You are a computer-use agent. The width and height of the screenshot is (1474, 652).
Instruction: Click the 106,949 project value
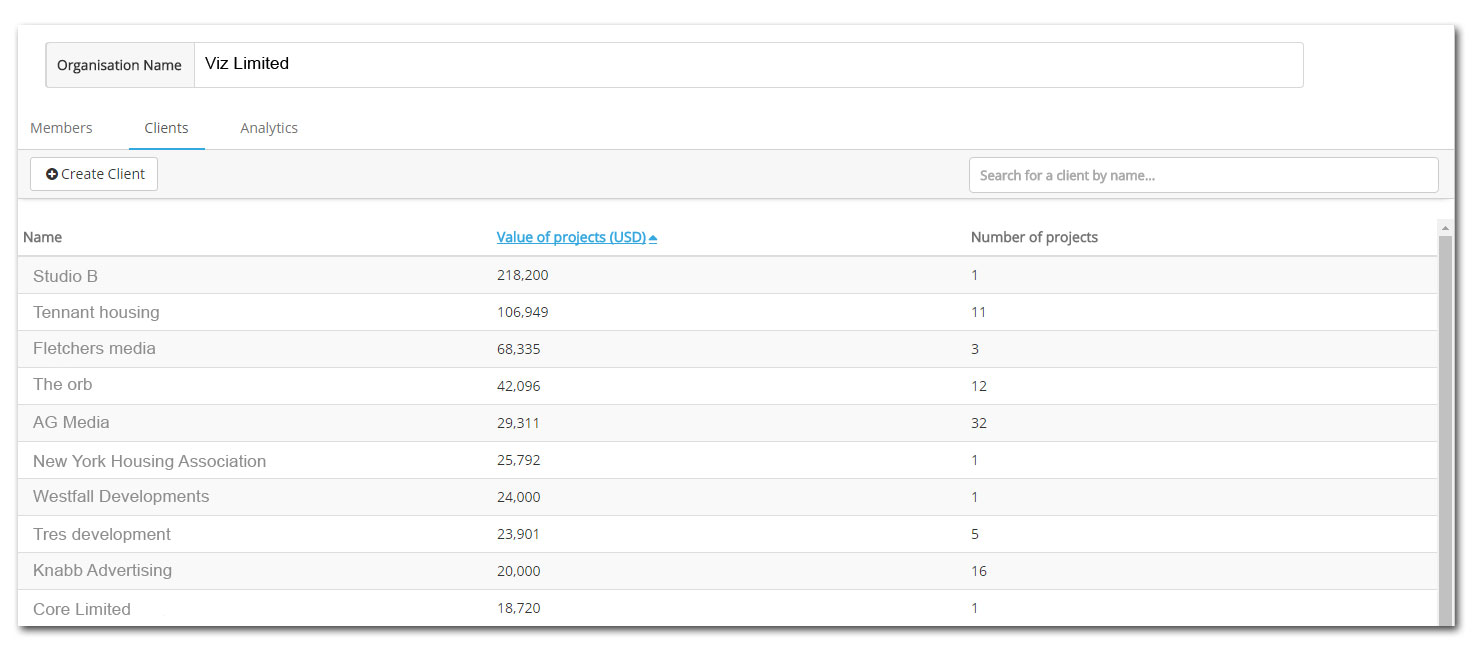522,312
